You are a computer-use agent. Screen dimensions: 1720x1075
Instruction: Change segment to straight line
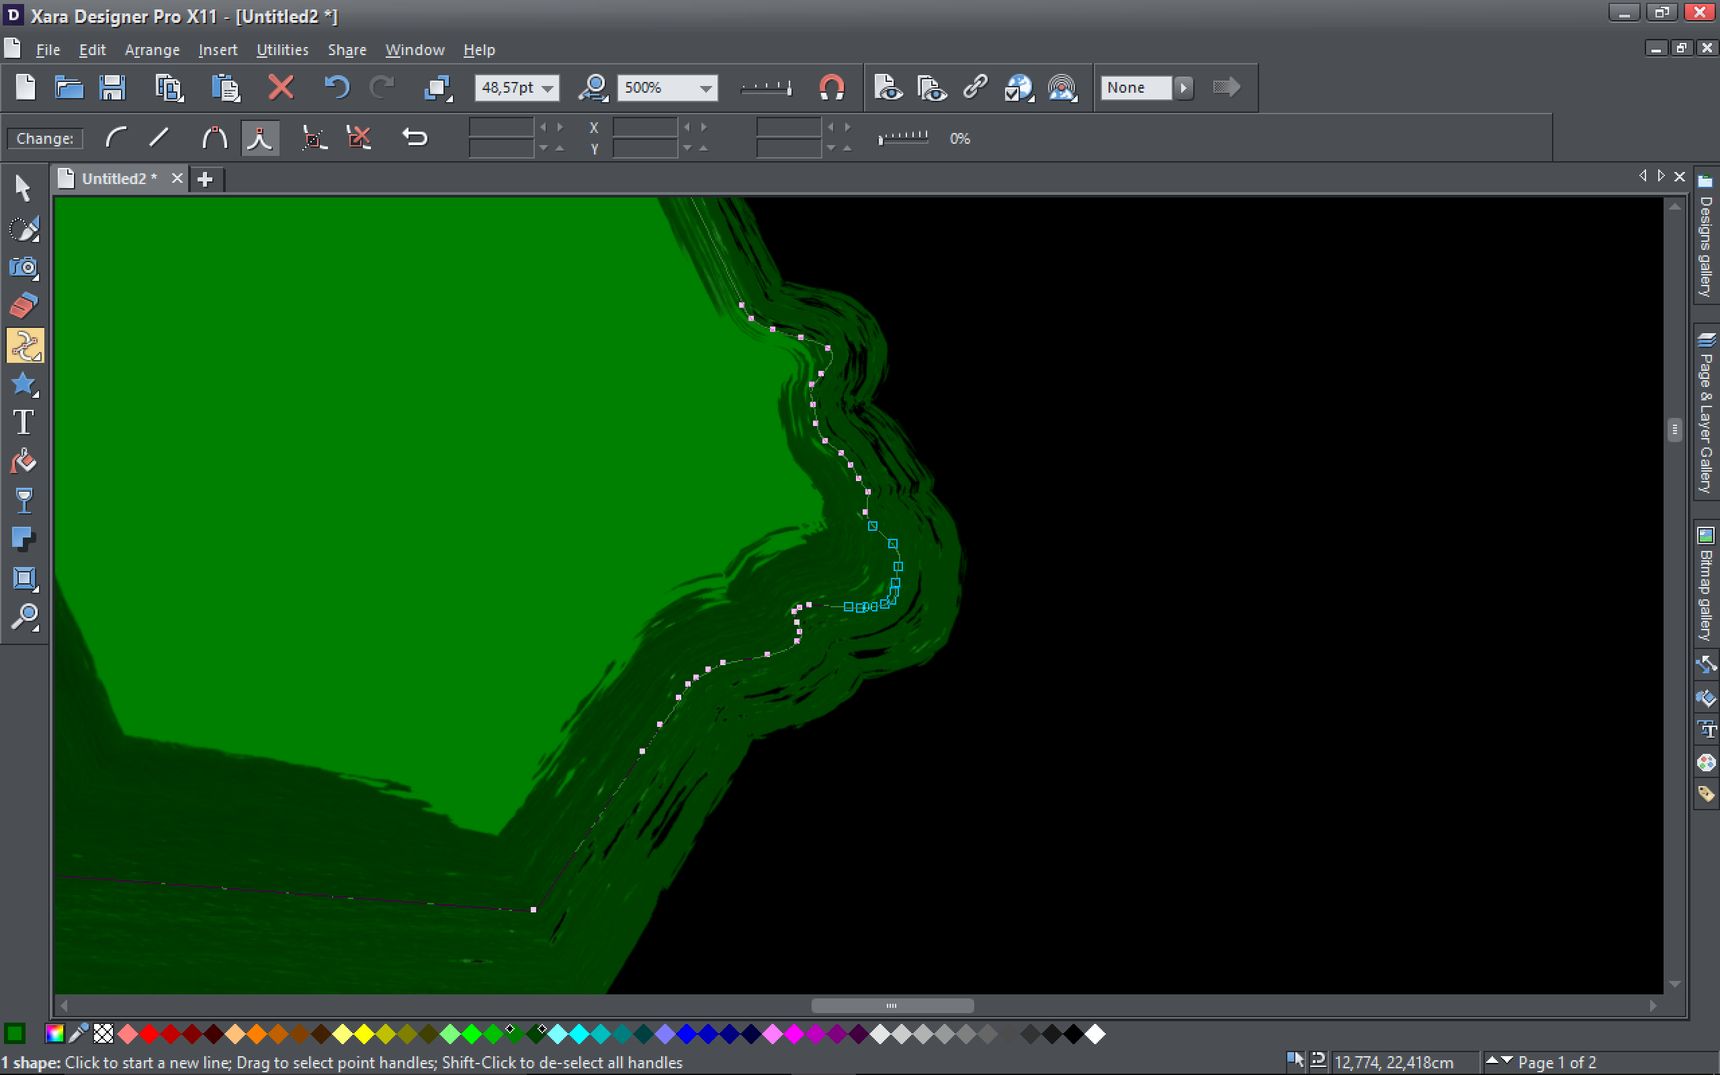(159, 138)
